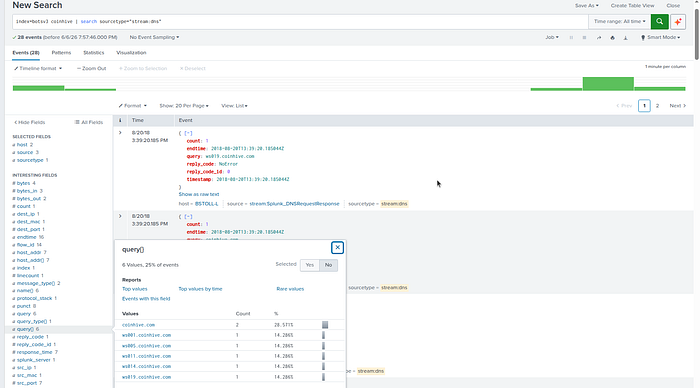This screenshot has height=388, width=700.
Task: Click Hide Fields
Action: point(29,122)
